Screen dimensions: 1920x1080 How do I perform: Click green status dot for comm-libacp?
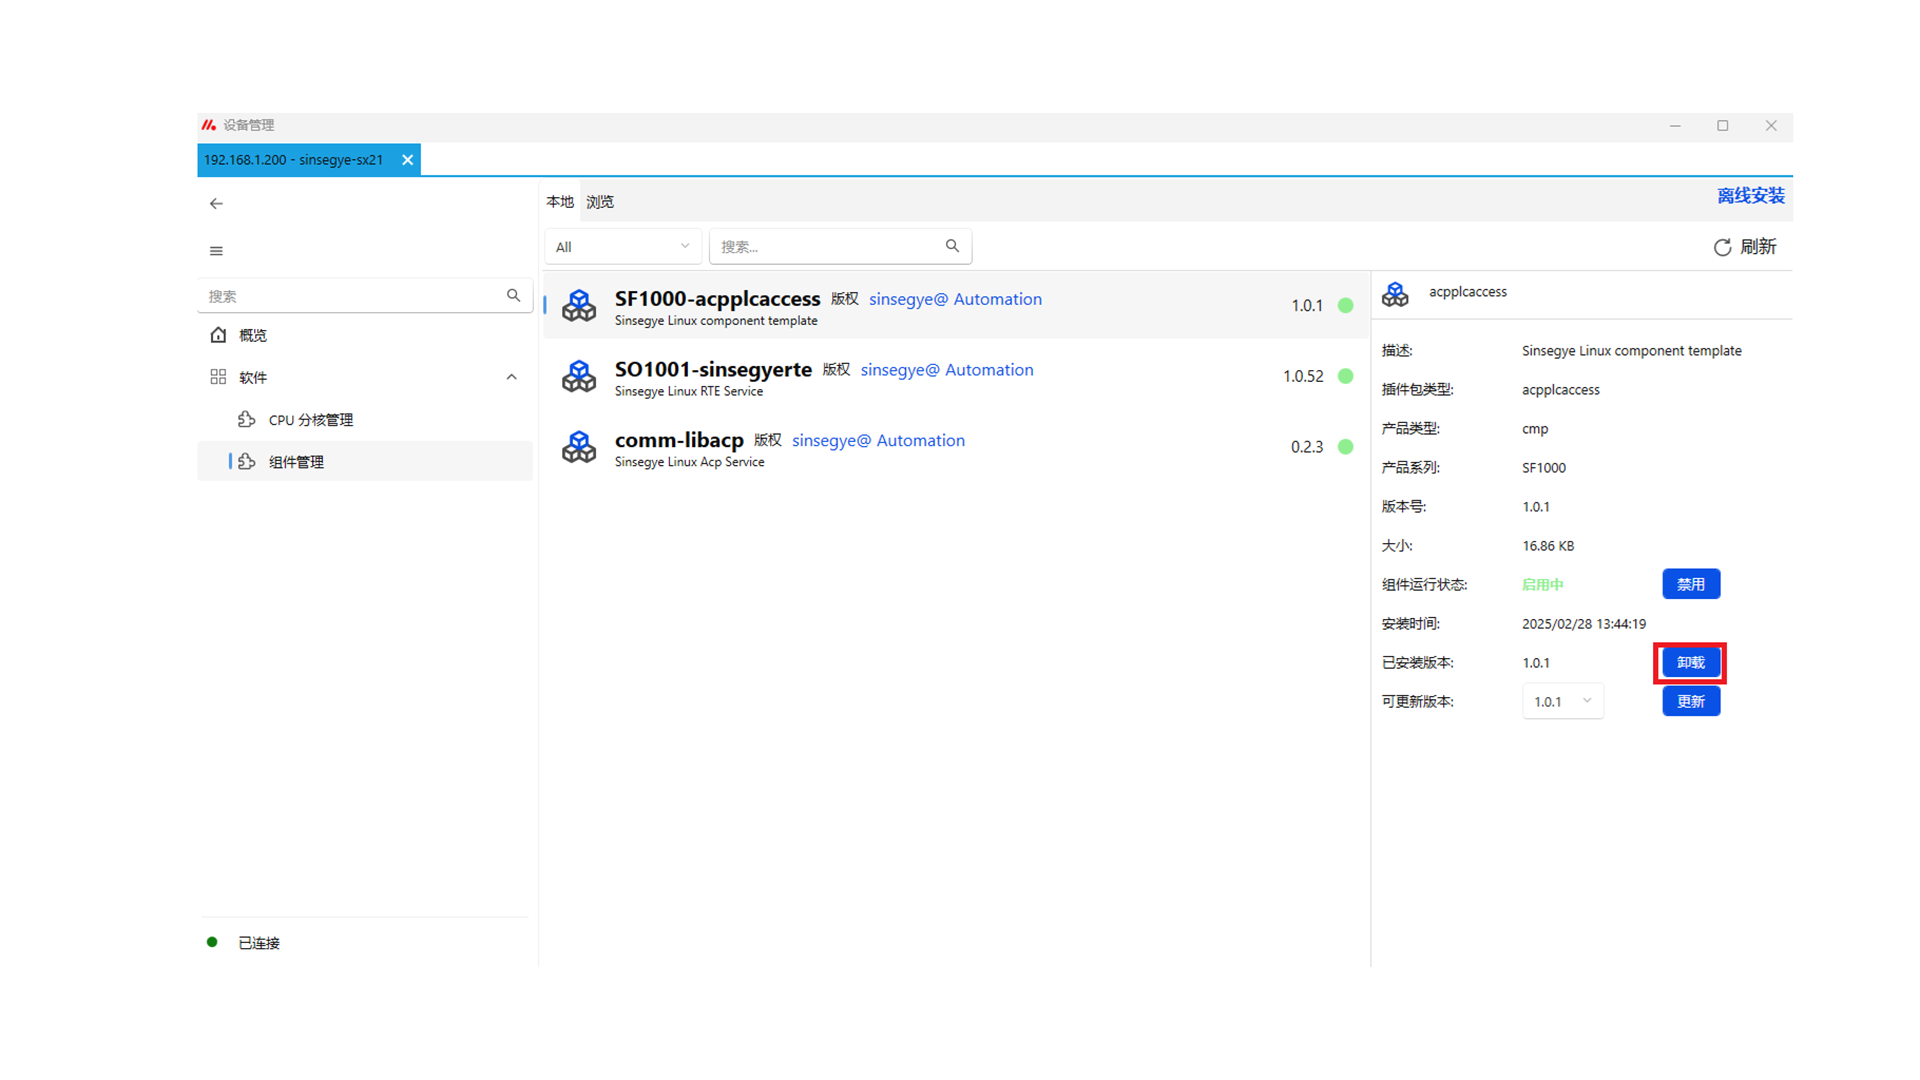(x=1346, y=447)
